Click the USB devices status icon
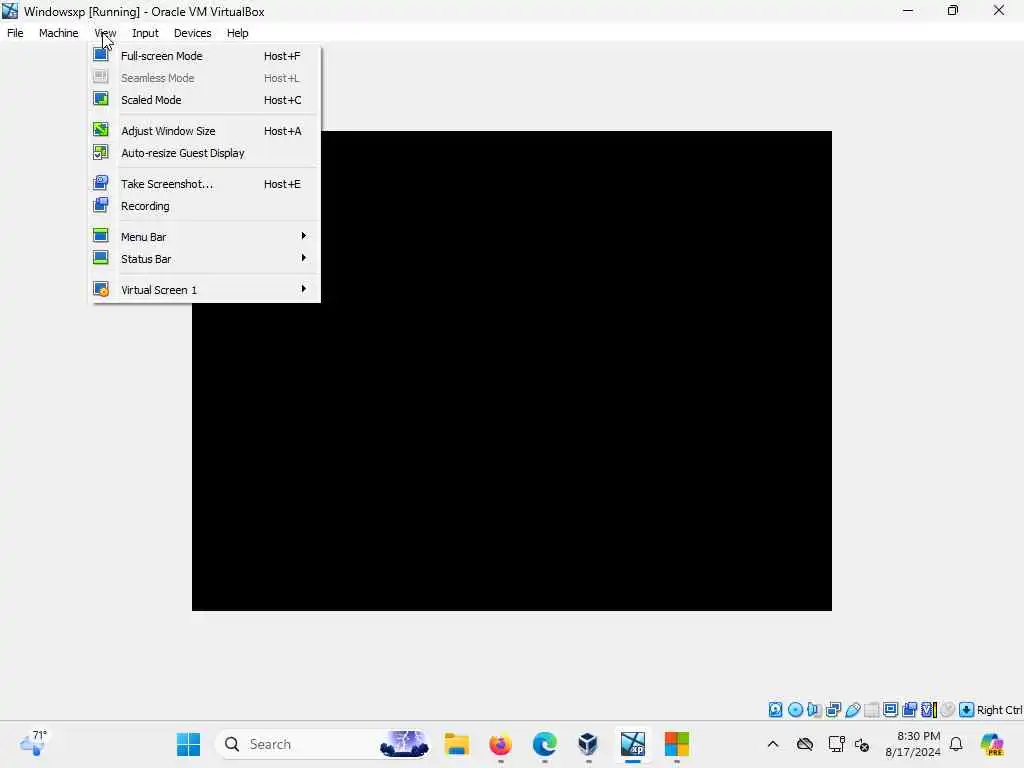The image size is (1024, 768). 852,710
